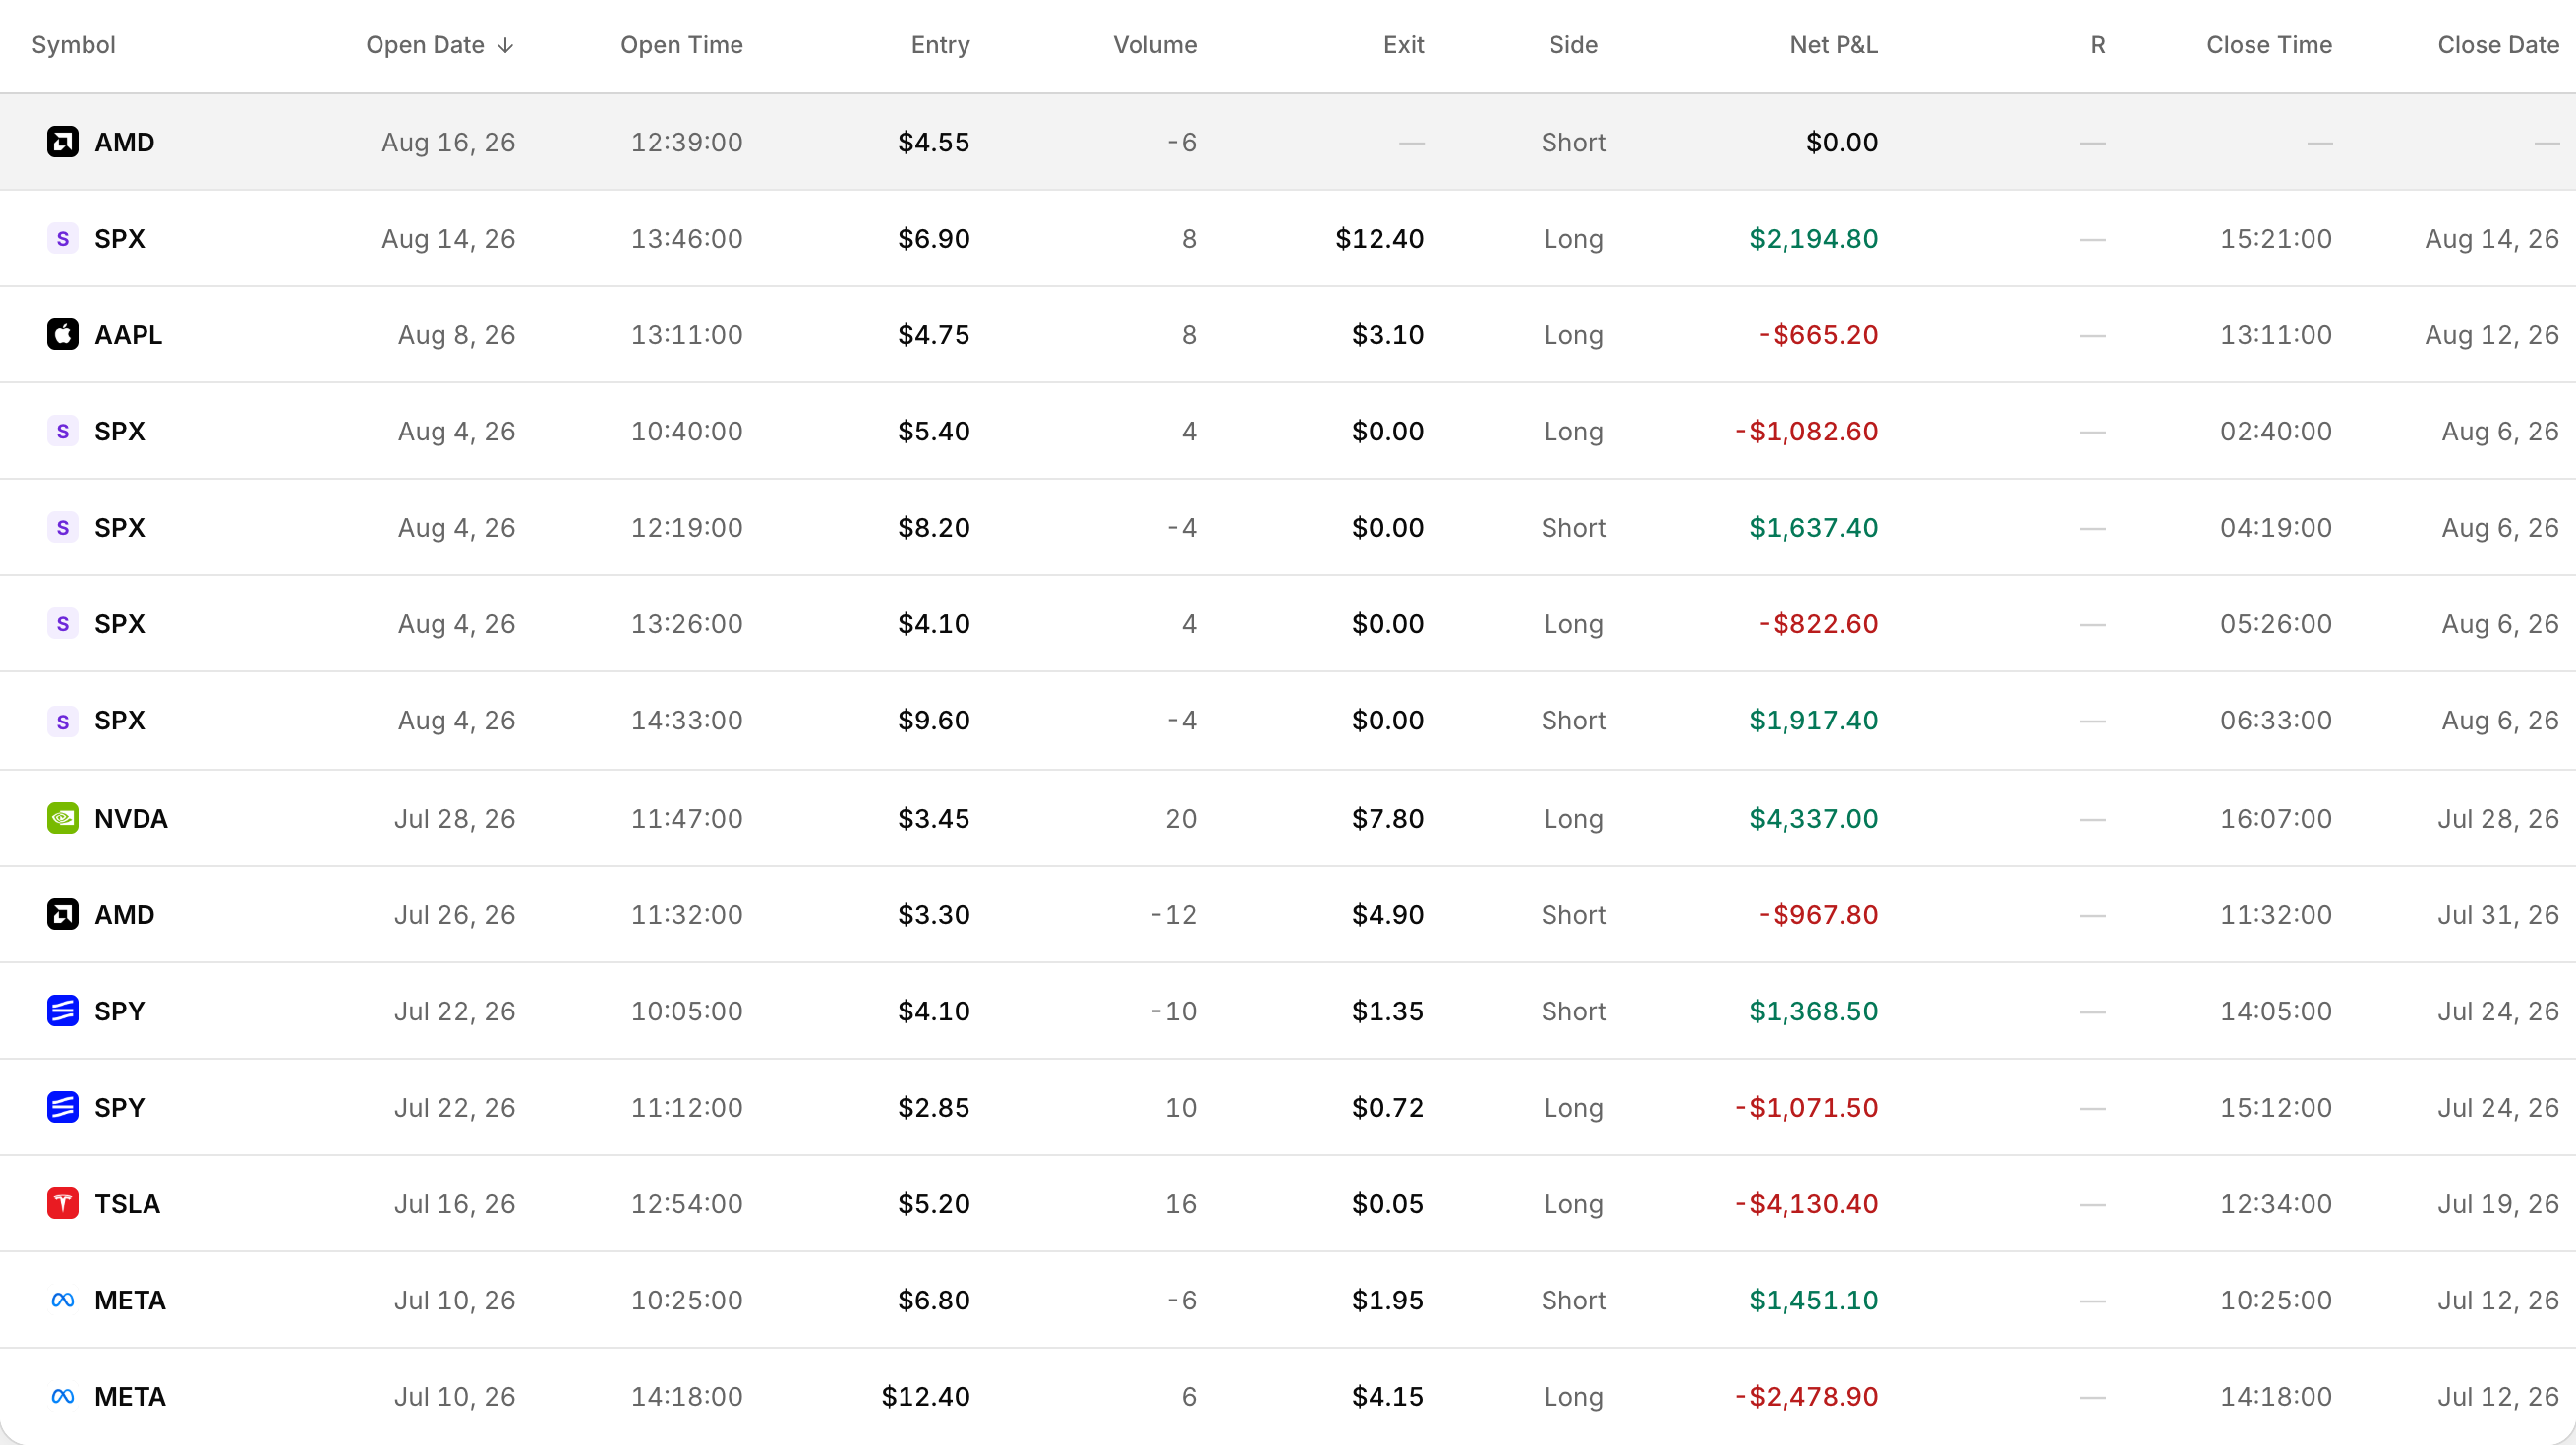The height and width of the screenshot is (1445, 2576).
Task: Click the -$822.60 loss value
Action: [x=1818, y=624]
